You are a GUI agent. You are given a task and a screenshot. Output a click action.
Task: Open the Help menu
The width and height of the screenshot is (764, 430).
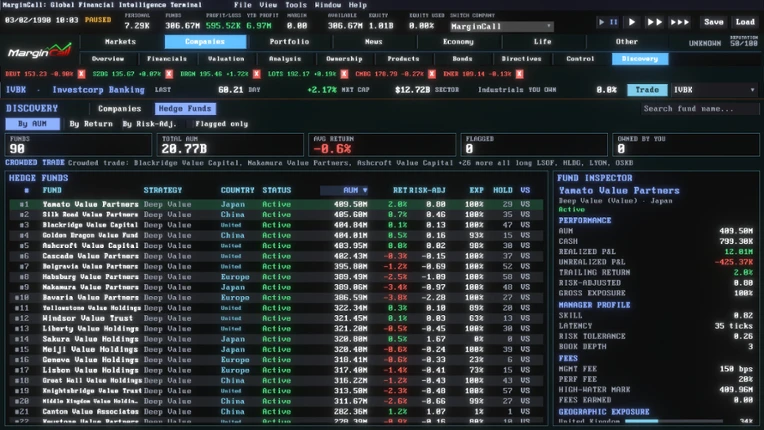point(358,5)
